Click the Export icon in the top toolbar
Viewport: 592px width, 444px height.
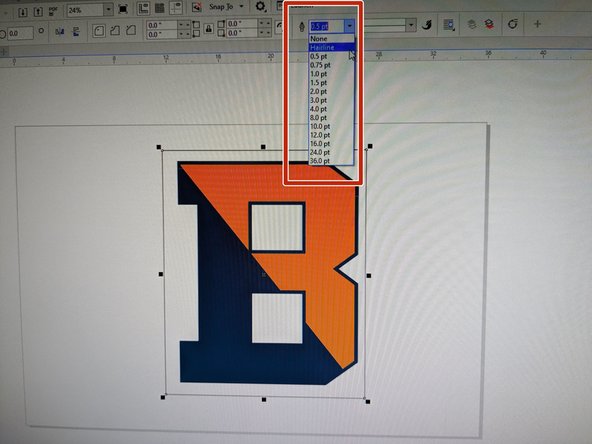38,12
